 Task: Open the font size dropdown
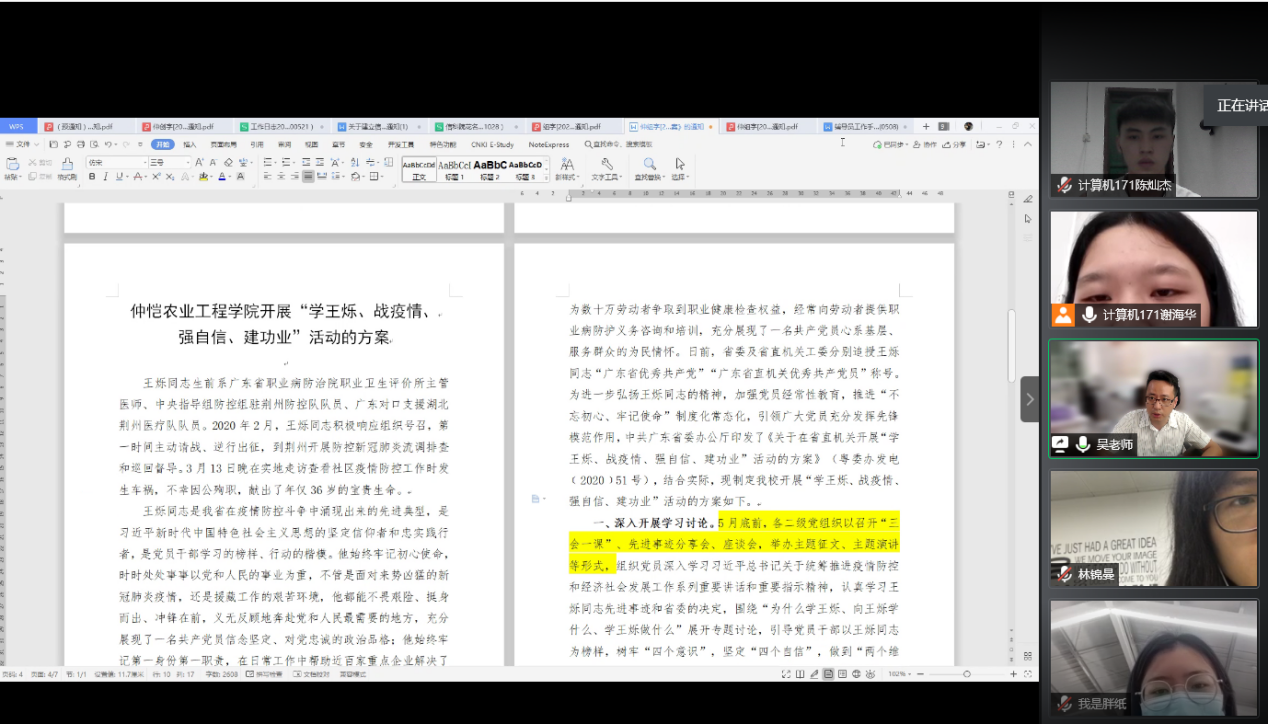[168, 162]
